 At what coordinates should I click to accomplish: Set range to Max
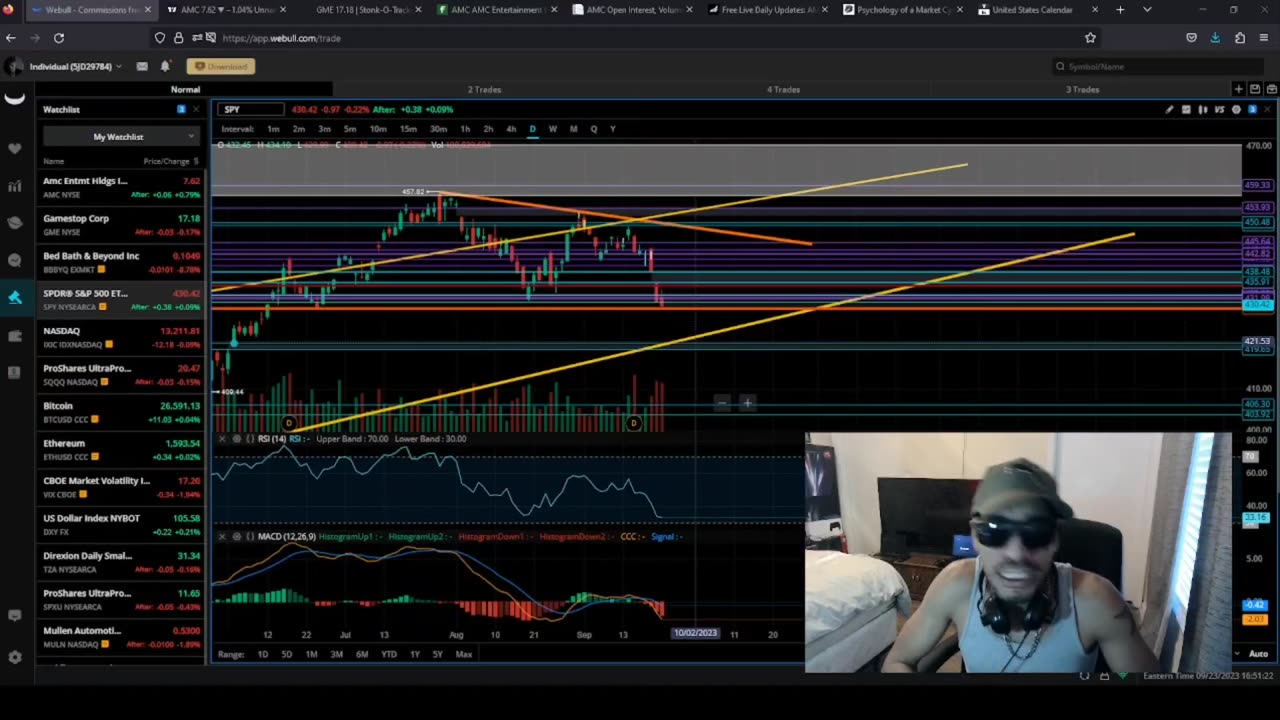463,654
